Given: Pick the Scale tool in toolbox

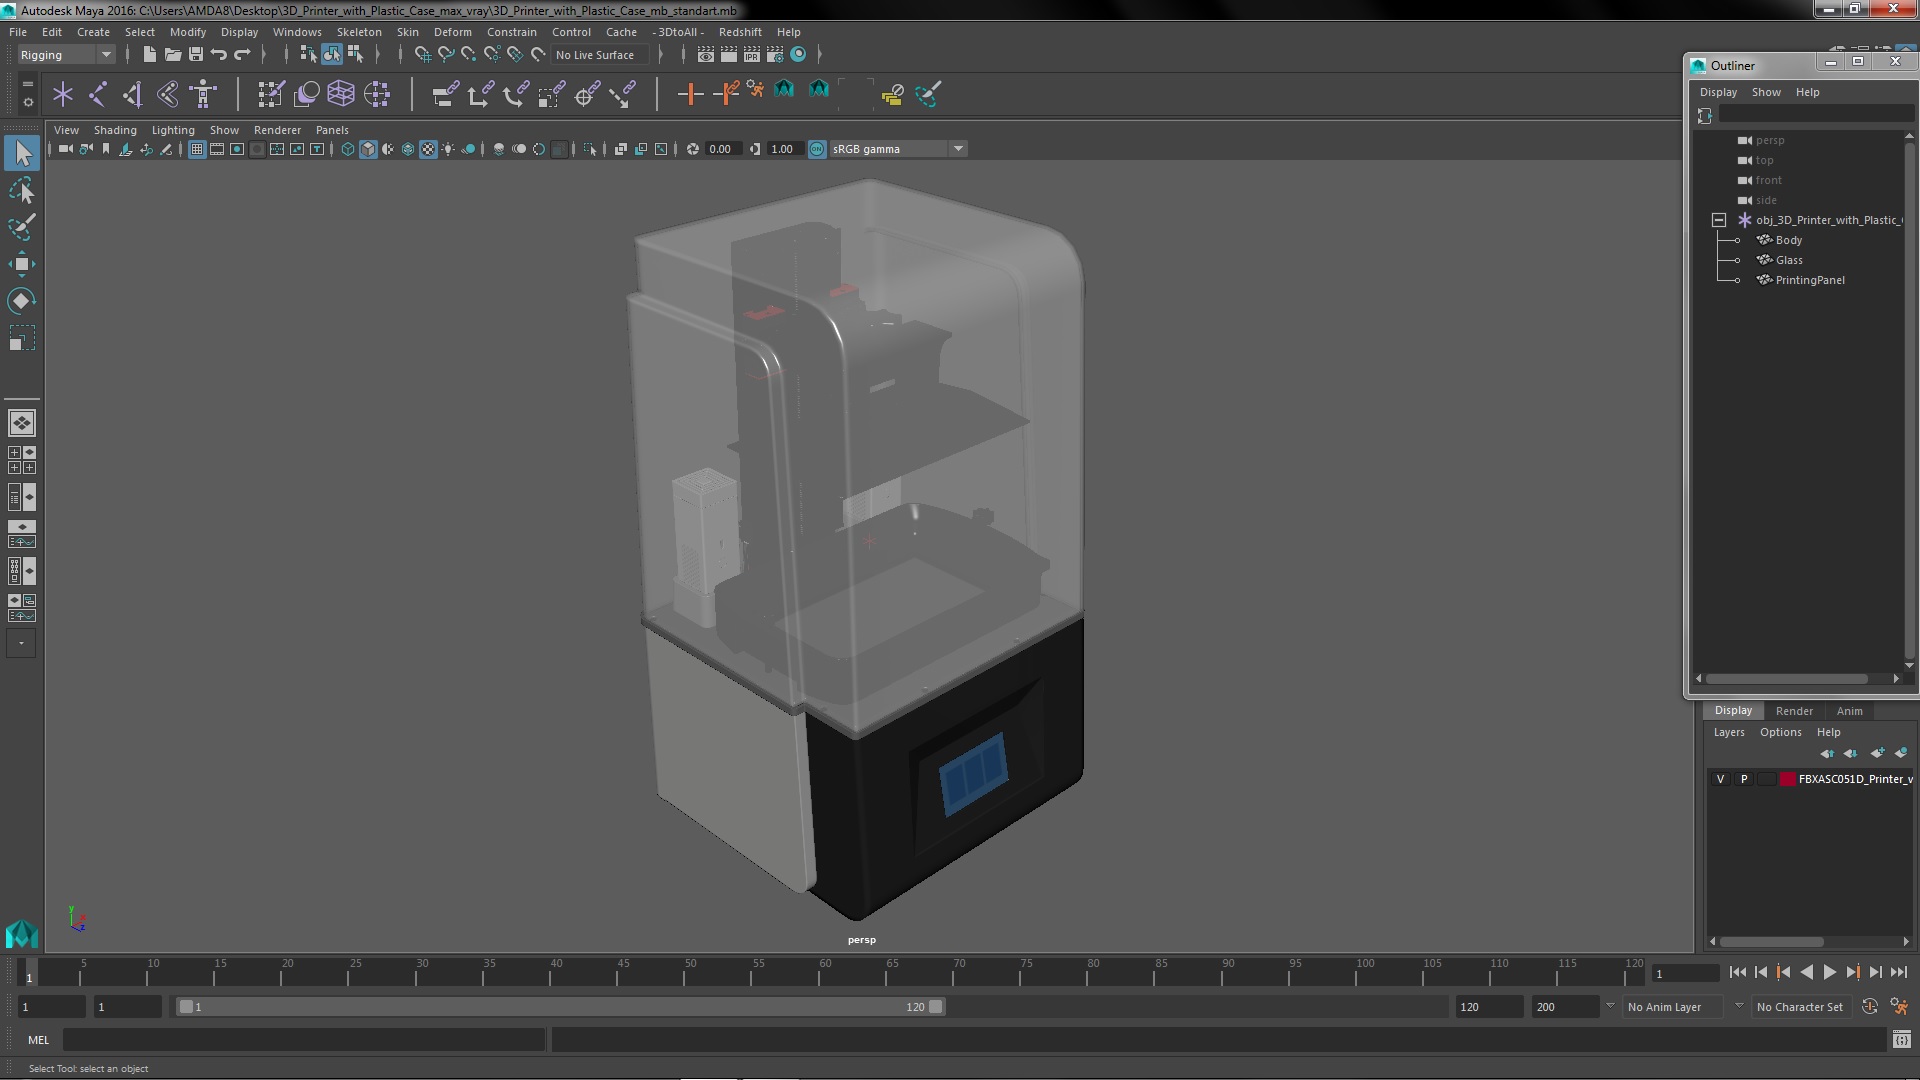Looking at the screenshot, I should point(22,339).
